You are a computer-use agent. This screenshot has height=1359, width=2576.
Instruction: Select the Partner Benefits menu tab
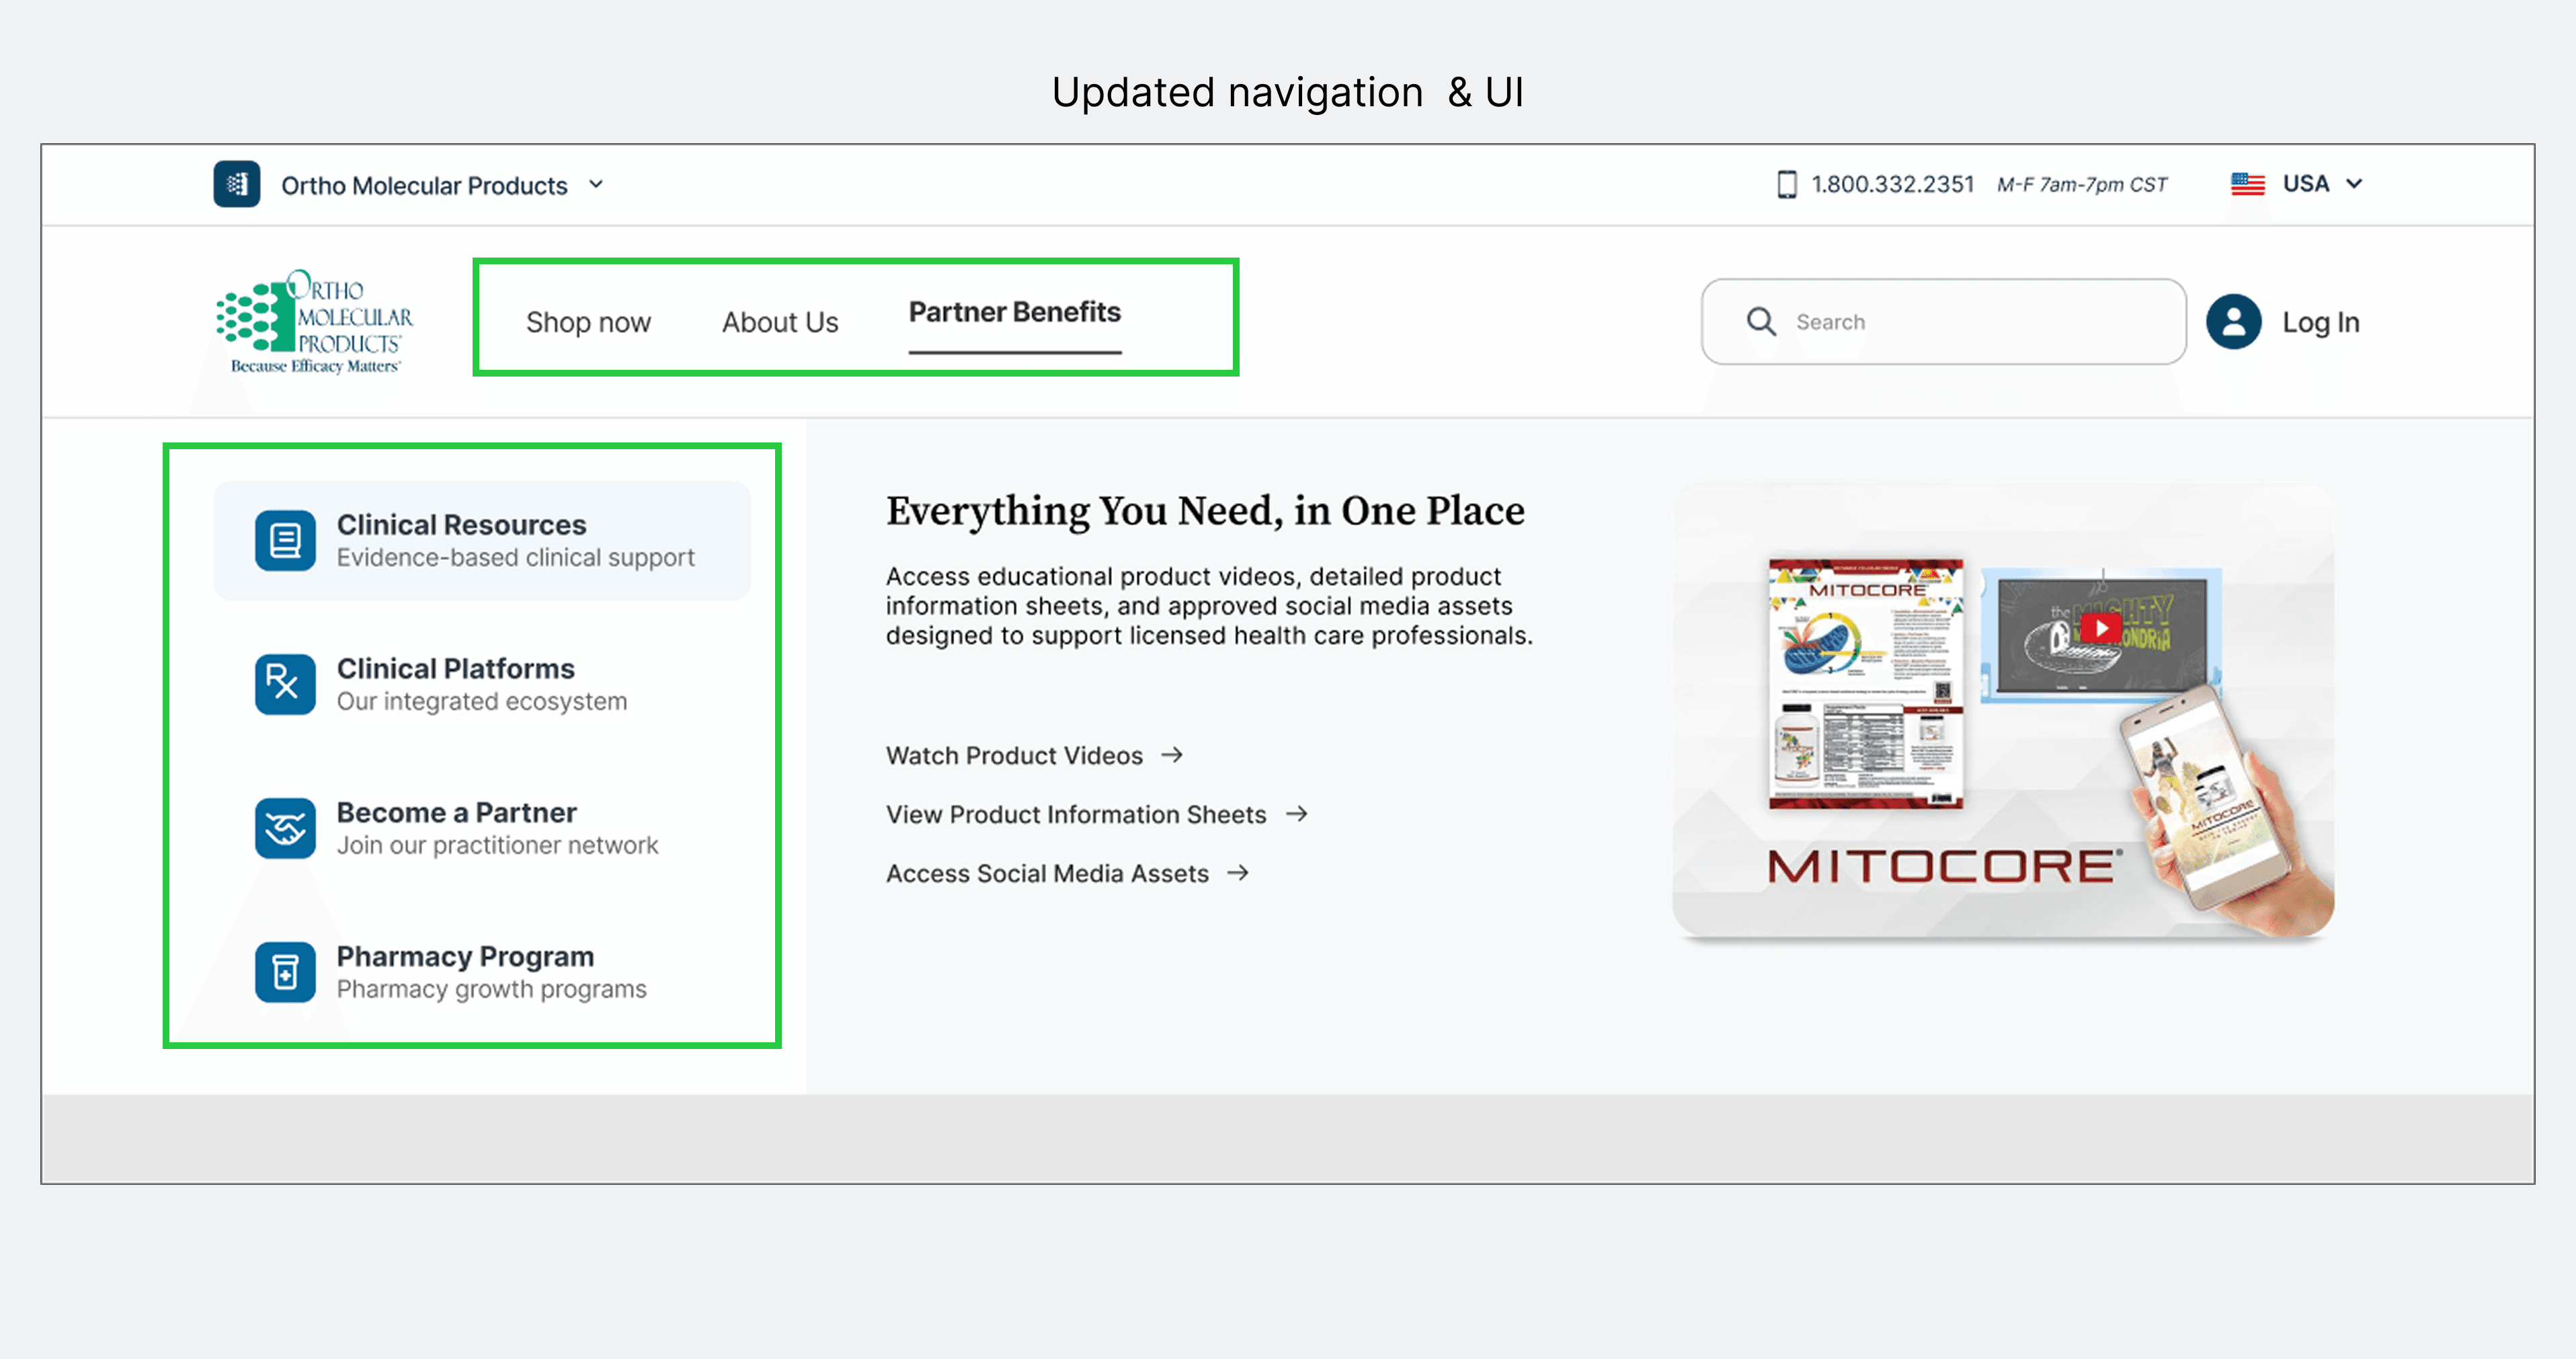click(x=1014, y=313)
